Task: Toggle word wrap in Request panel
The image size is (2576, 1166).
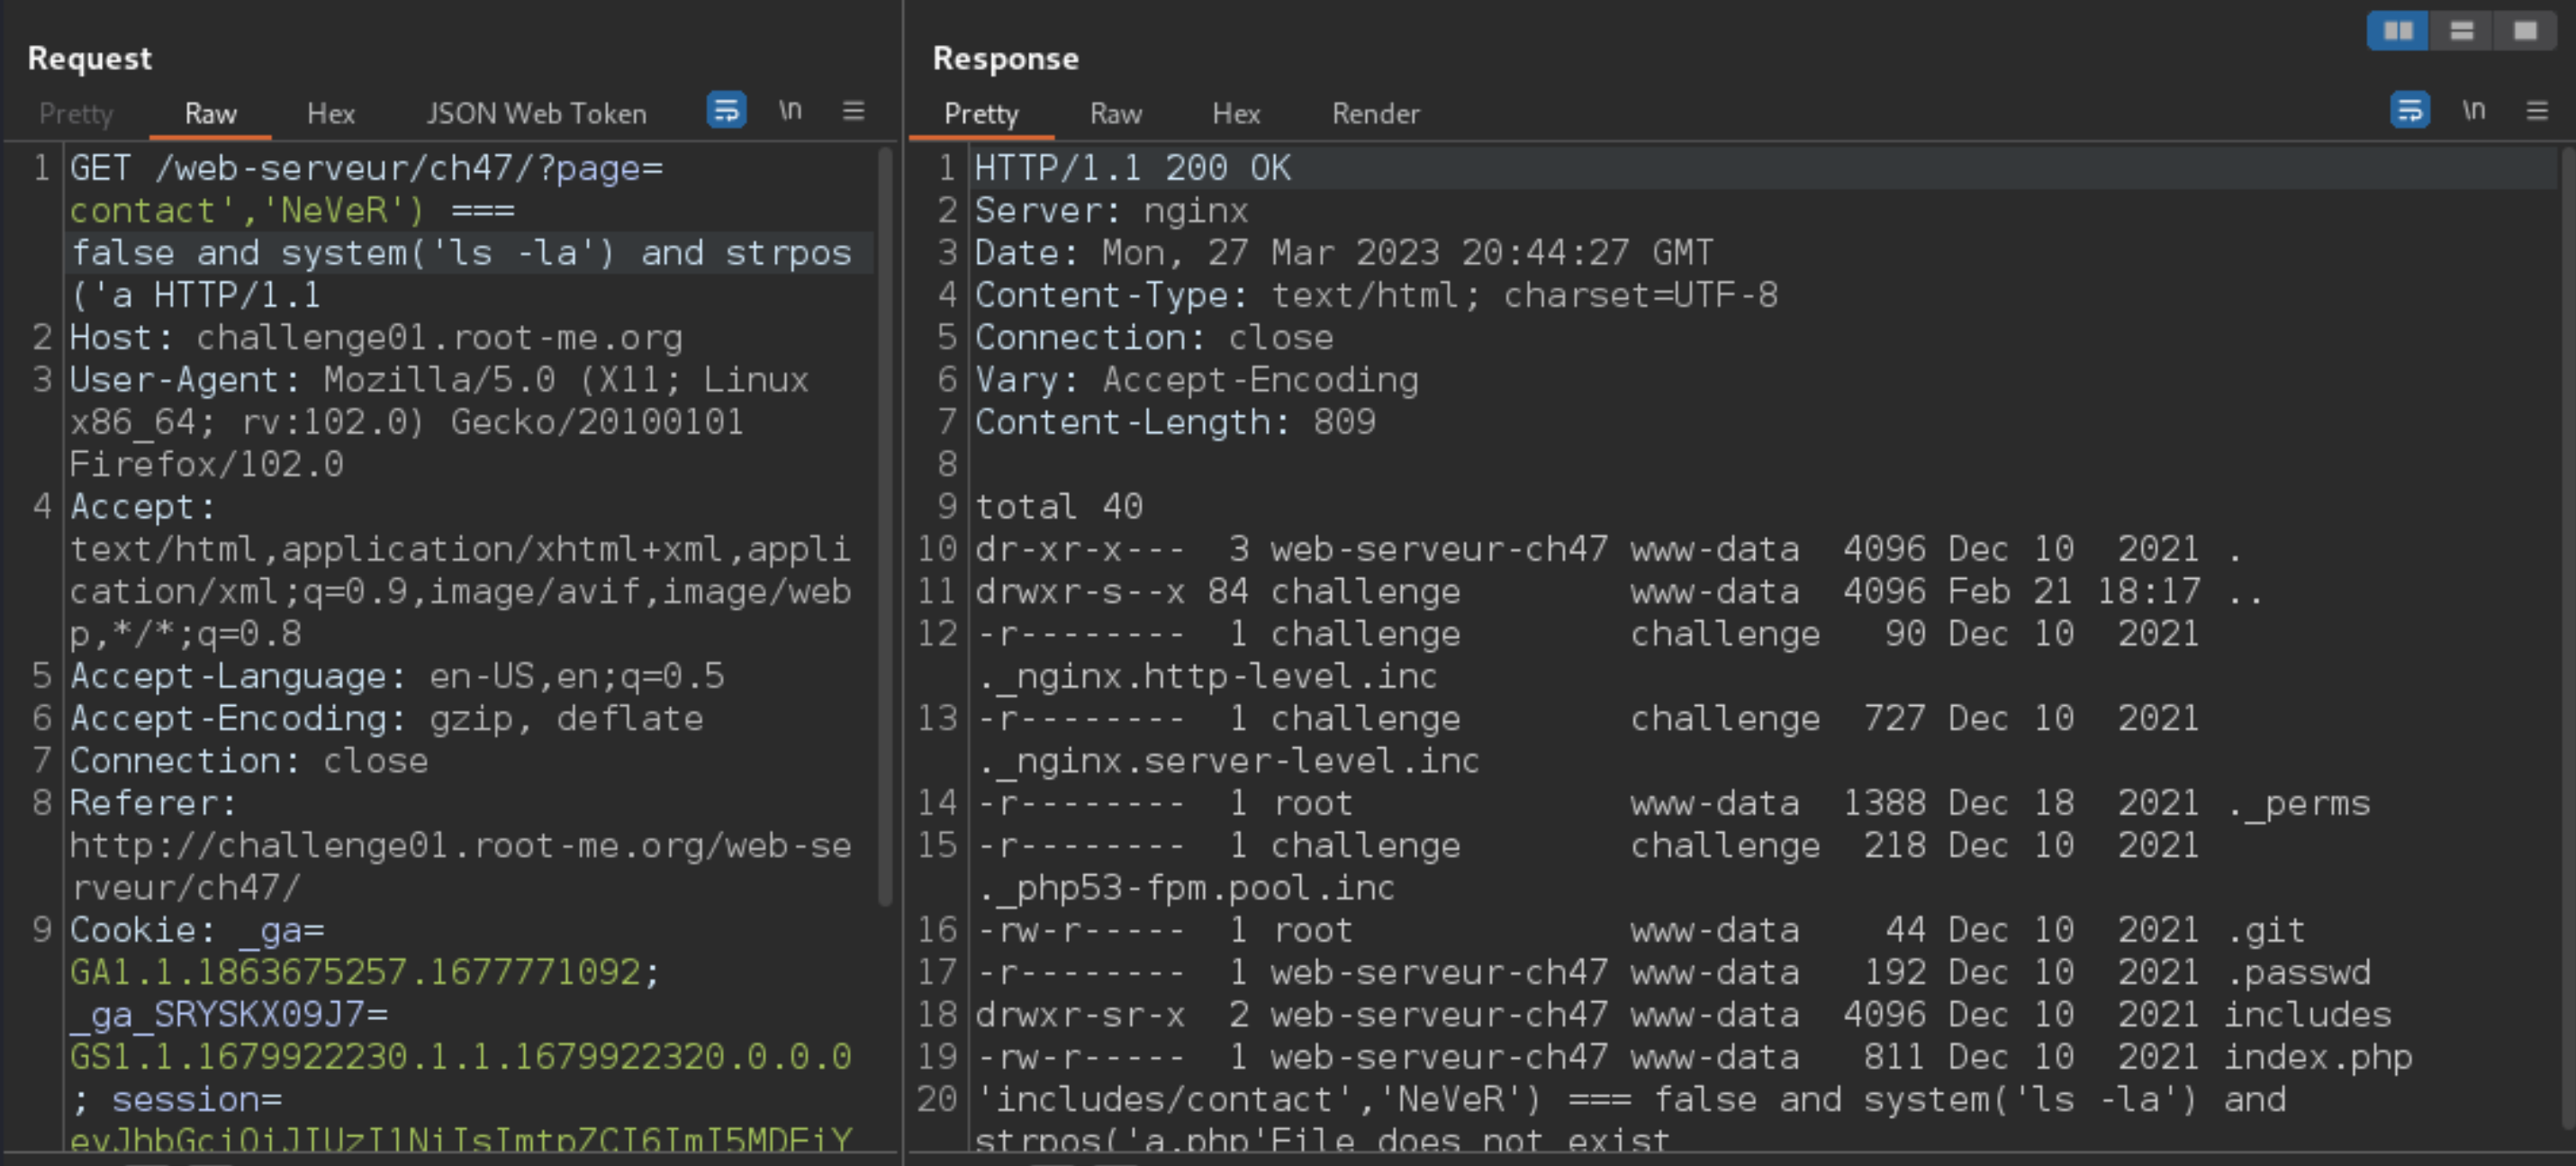Action: (x=726, y=110)
